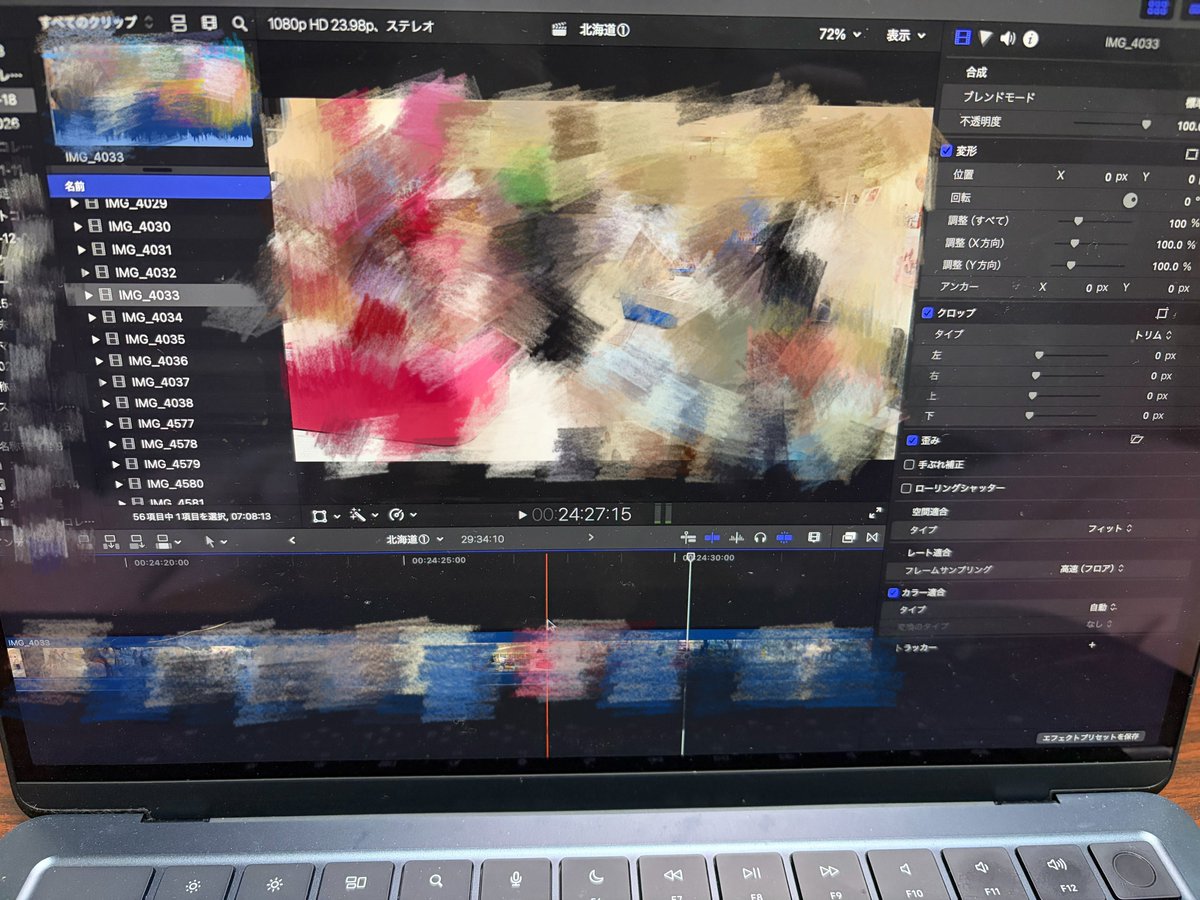Toggle the カラー適合 checkbox
The height and width of the screenshot is (900, 1200).
[x=893, y=592]
